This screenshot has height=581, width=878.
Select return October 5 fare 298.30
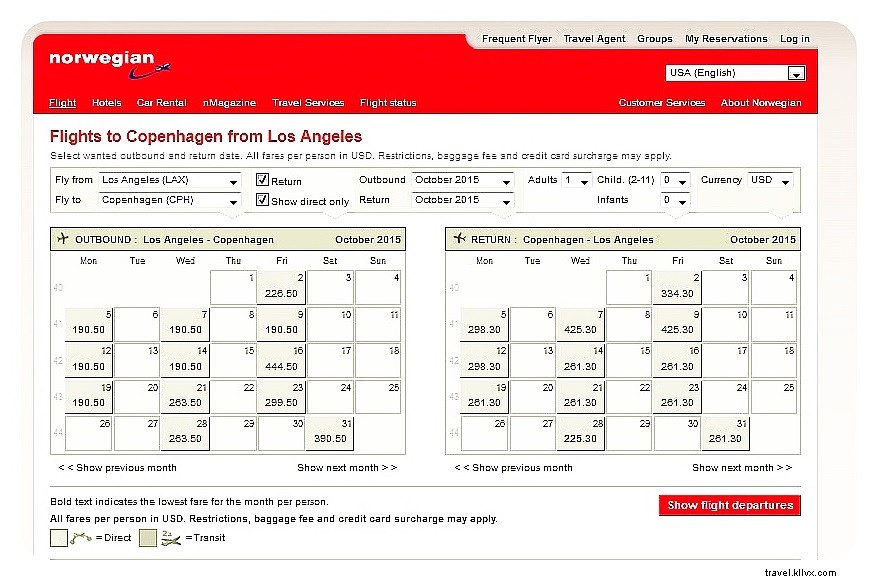484,324
